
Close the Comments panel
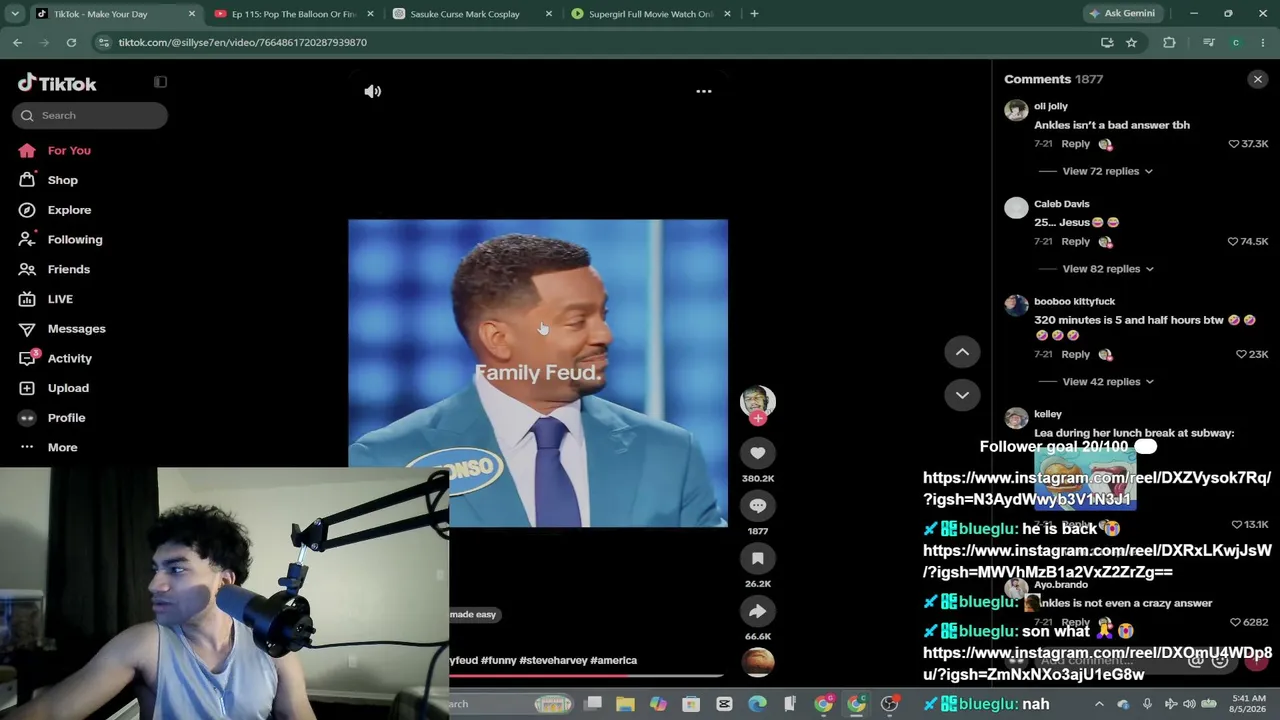1257,79
